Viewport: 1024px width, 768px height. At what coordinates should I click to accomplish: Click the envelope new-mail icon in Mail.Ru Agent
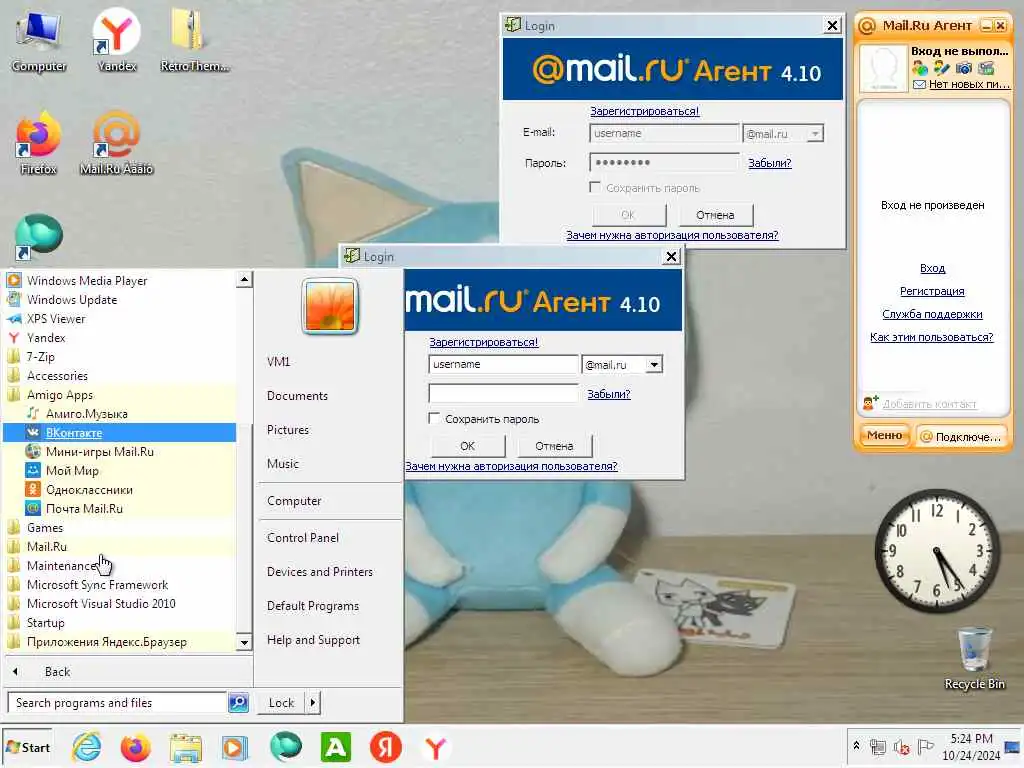[920, 84]
